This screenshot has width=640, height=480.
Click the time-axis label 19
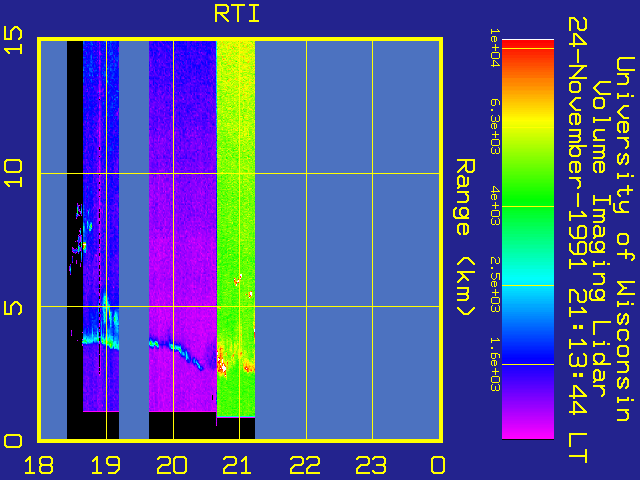pyautogui.click(x=105, y=465)
